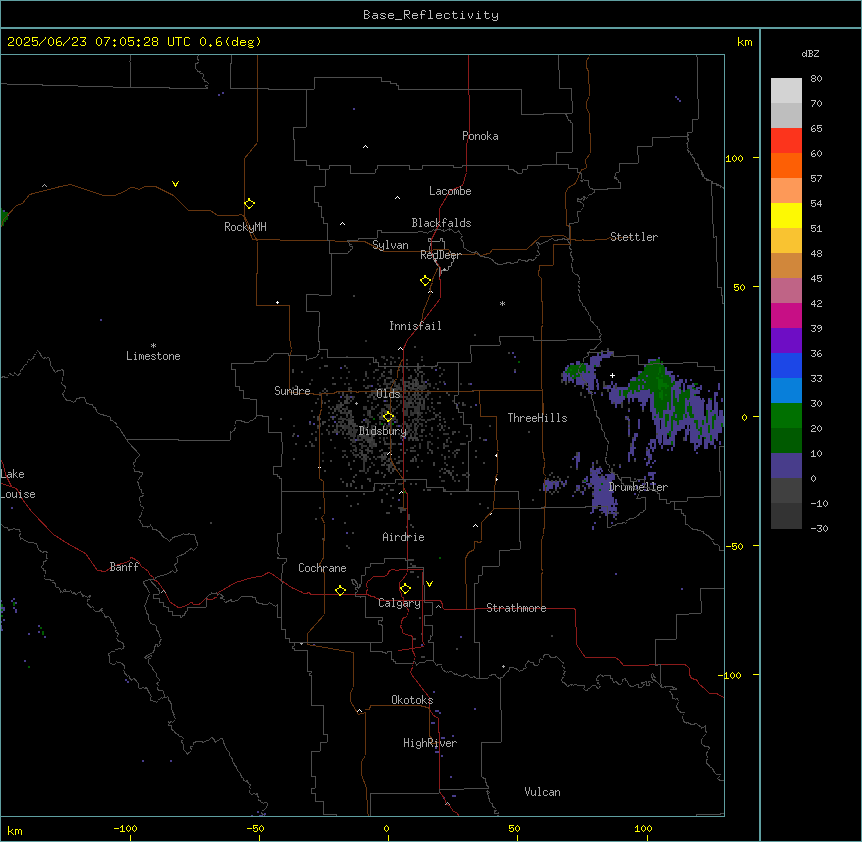Click the ThreeHills city label
This screenshot has width=862, height=842.
point(537,418)
